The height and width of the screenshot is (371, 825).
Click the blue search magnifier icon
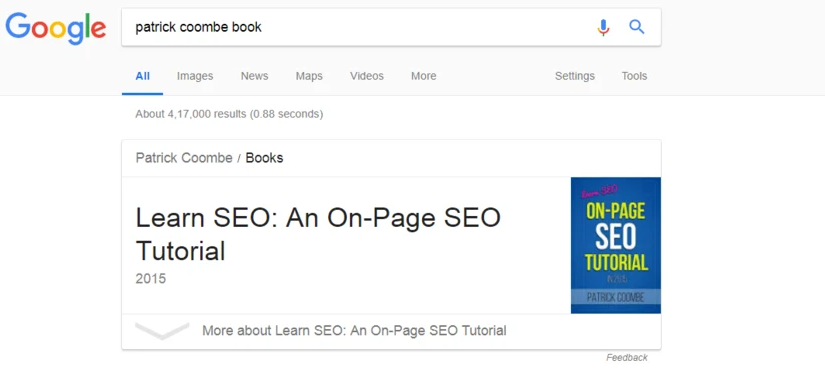point(637,27)
